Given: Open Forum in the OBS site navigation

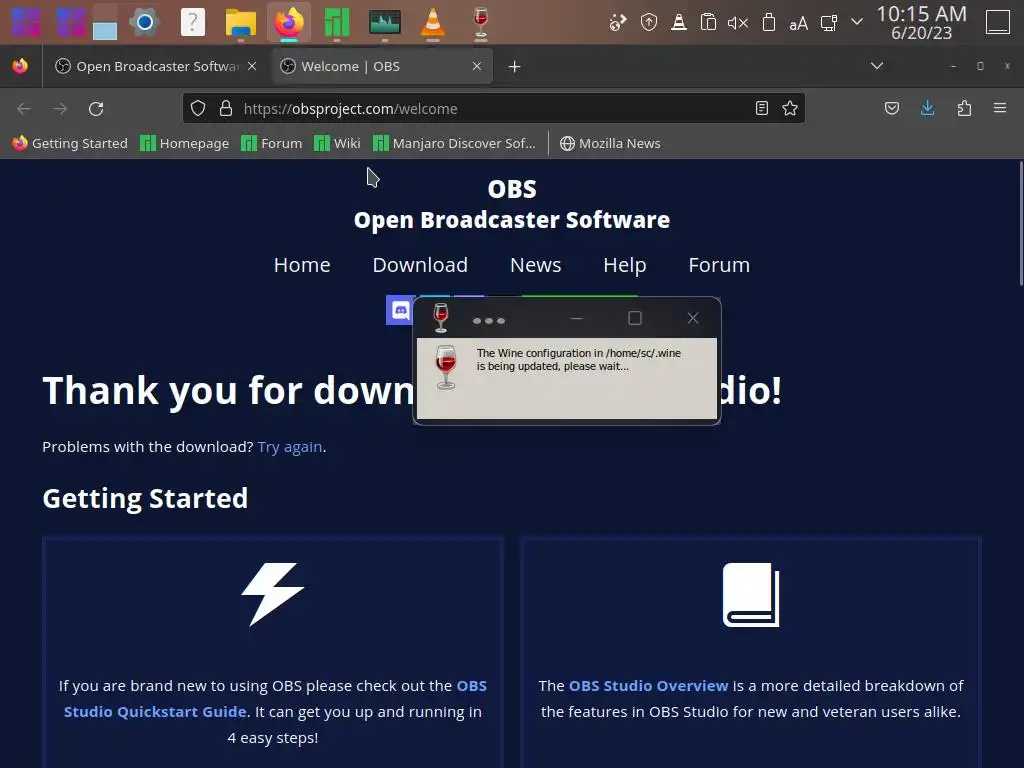Looking at the screenshot, I should pyautogui.click(x=719, y=265).
